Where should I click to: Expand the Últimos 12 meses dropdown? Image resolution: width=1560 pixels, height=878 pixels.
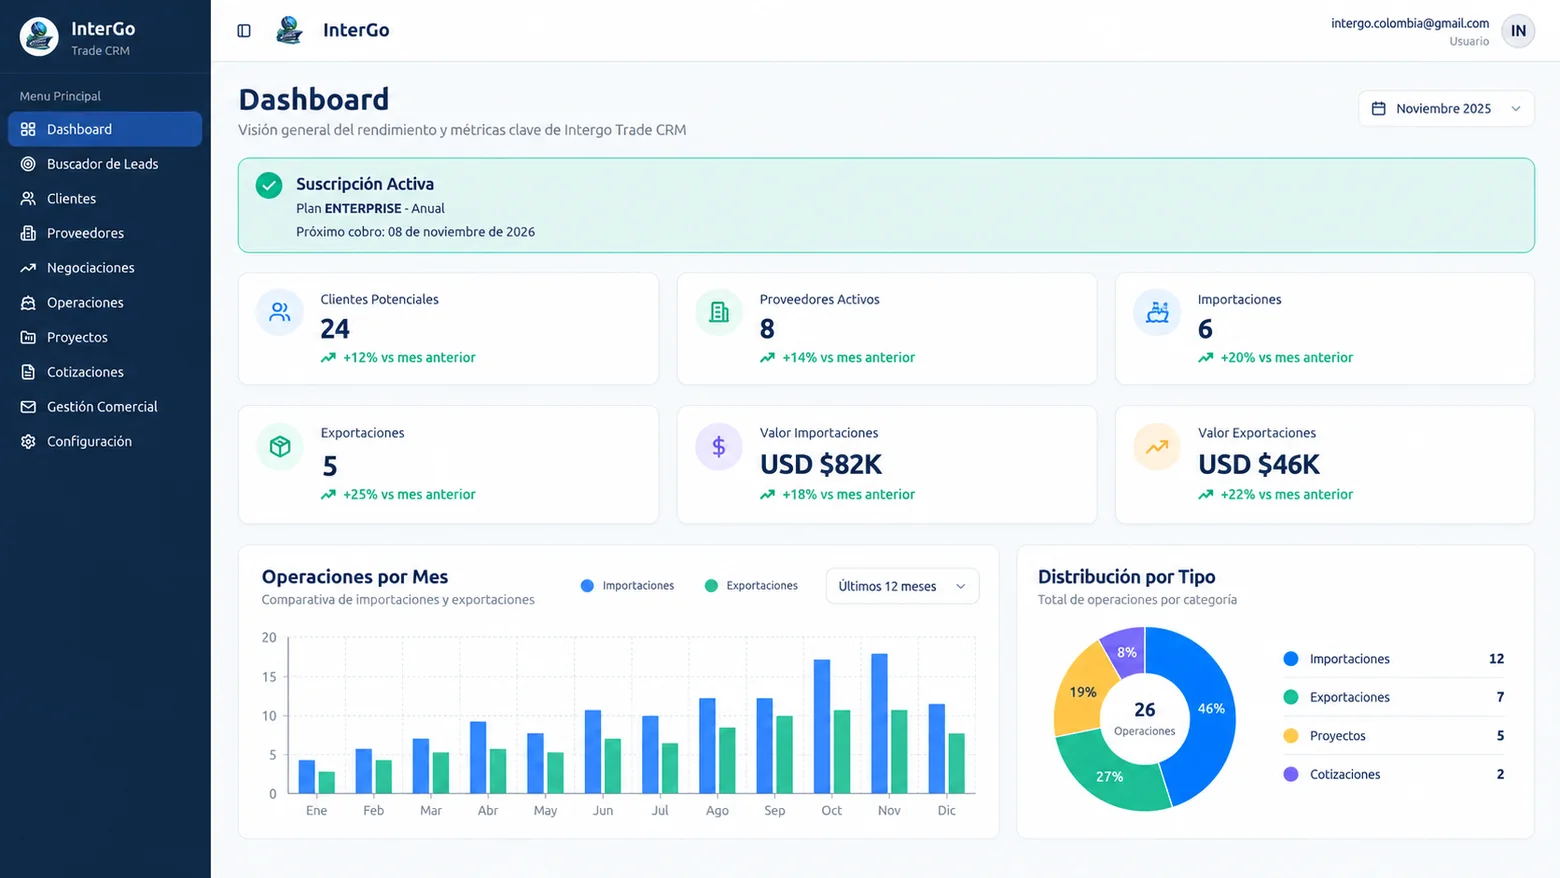click(902, 586)
